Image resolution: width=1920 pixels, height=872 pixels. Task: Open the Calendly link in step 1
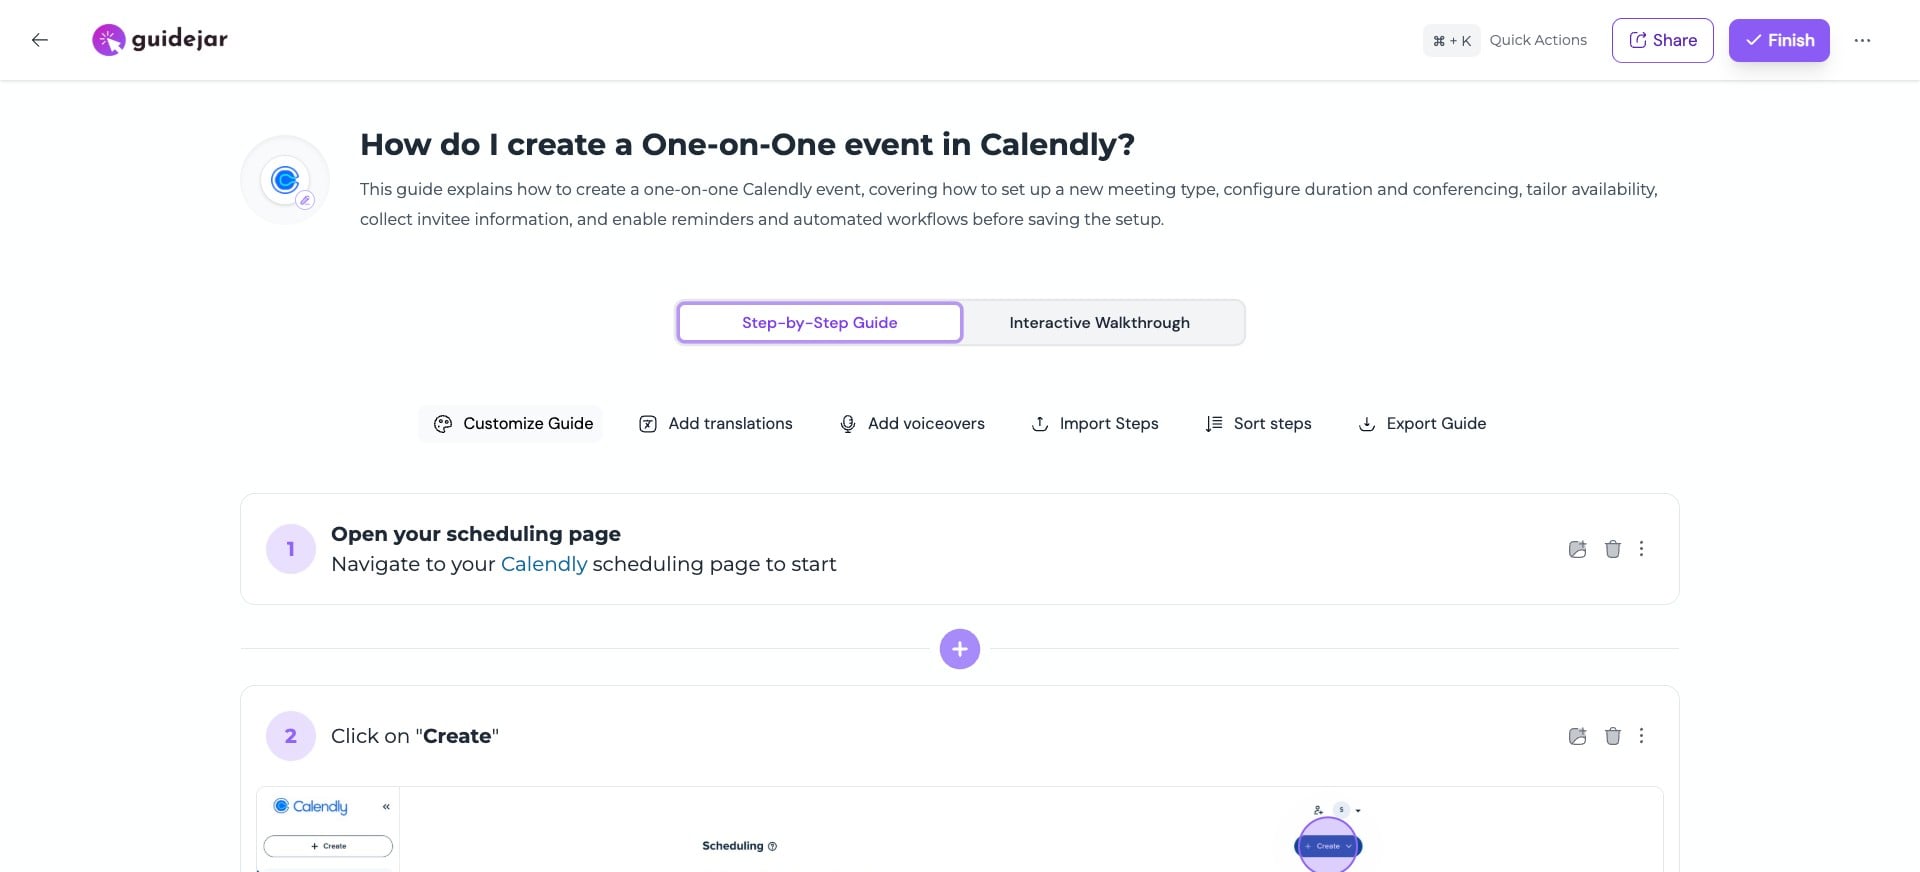point(543,564)
